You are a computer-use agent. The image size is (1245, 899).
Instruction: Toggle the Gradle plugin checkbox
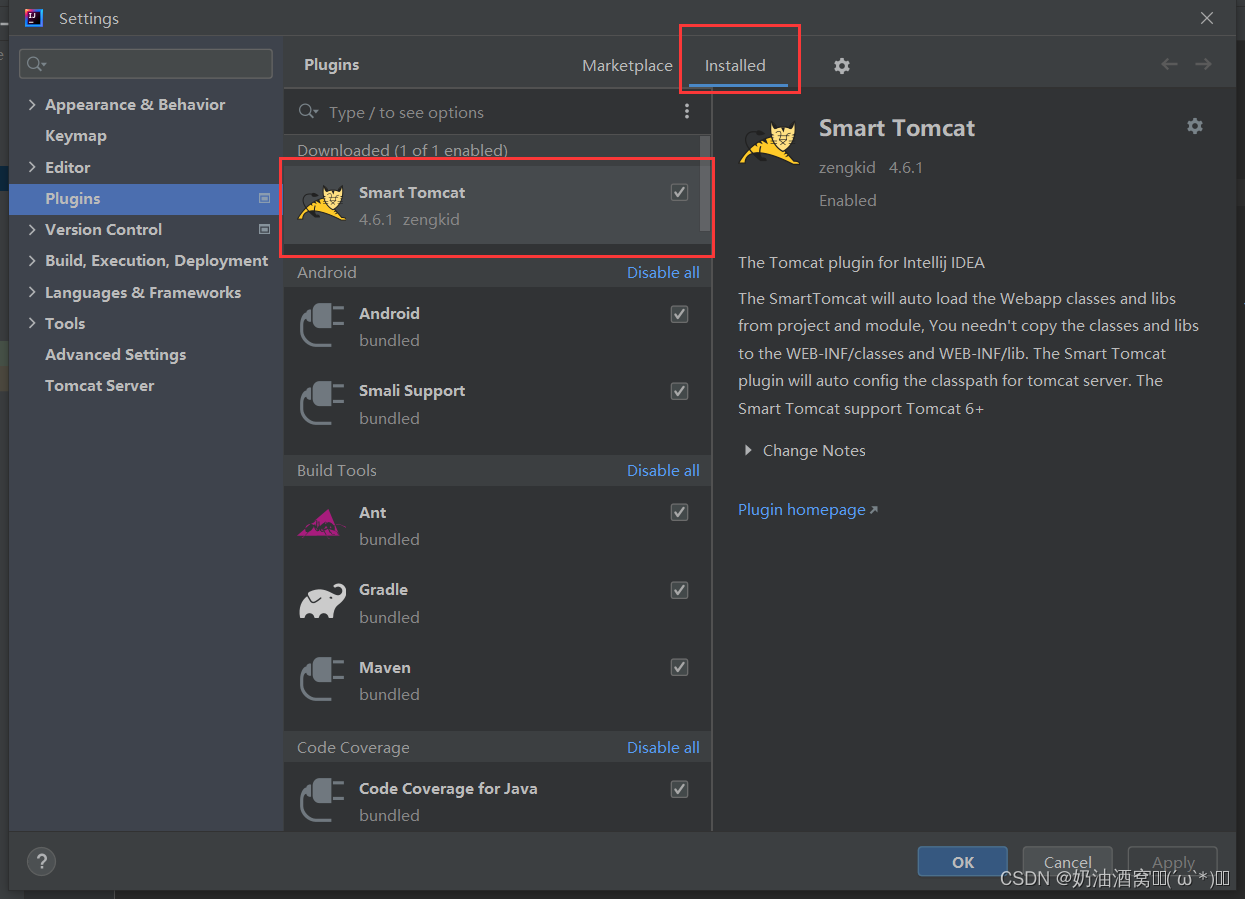pos(679,590)
